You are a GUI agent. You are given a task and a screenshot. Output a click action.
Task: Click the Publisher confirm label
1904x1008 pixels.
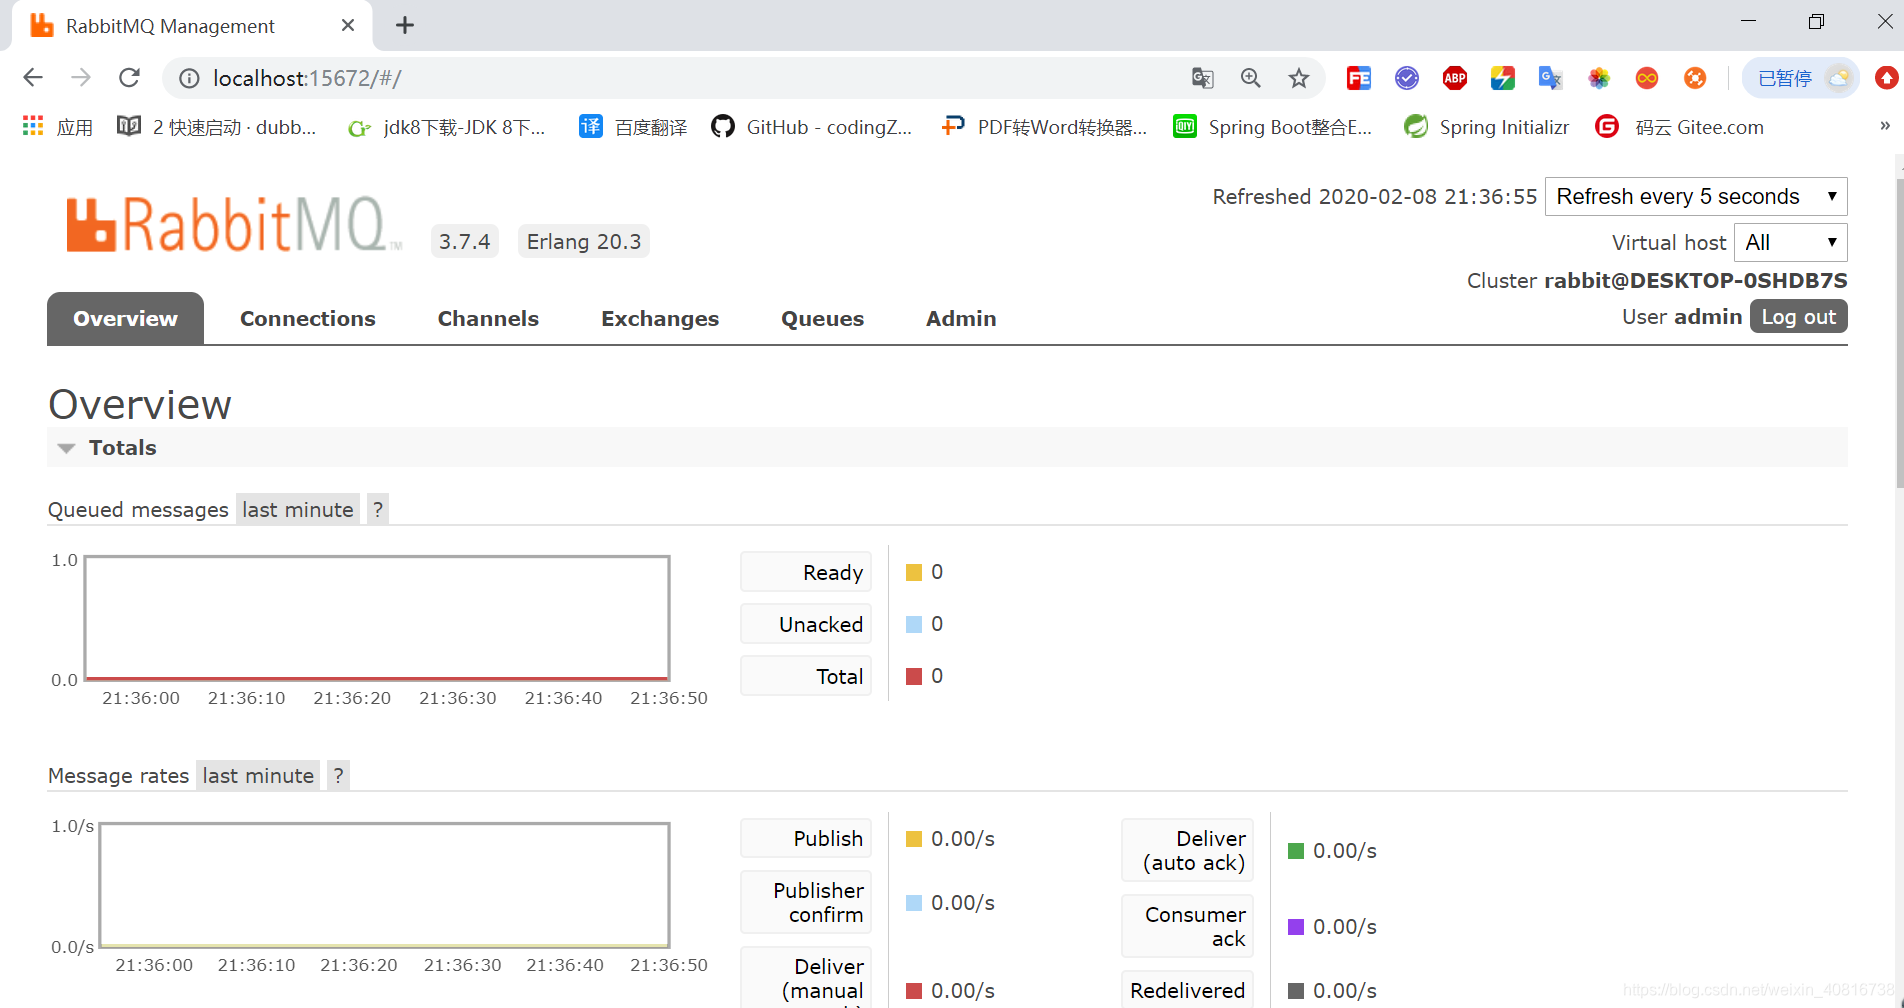[x=806, y=903]
